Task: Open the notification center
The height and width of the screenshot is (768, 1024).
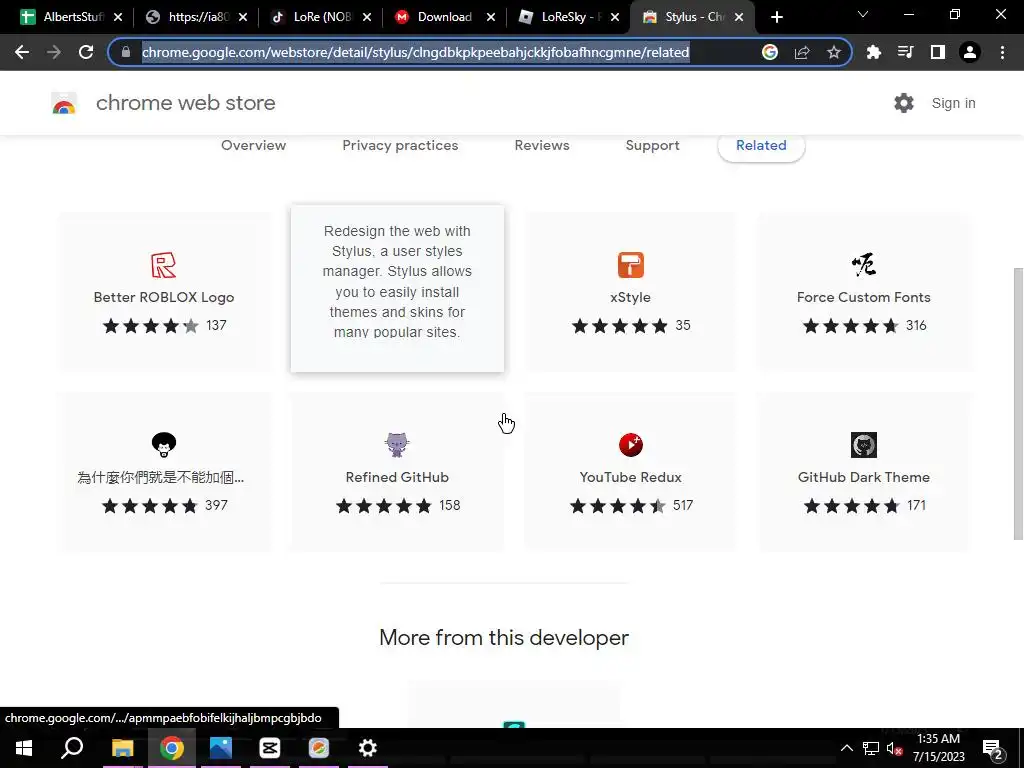Action: coord(993,749)
